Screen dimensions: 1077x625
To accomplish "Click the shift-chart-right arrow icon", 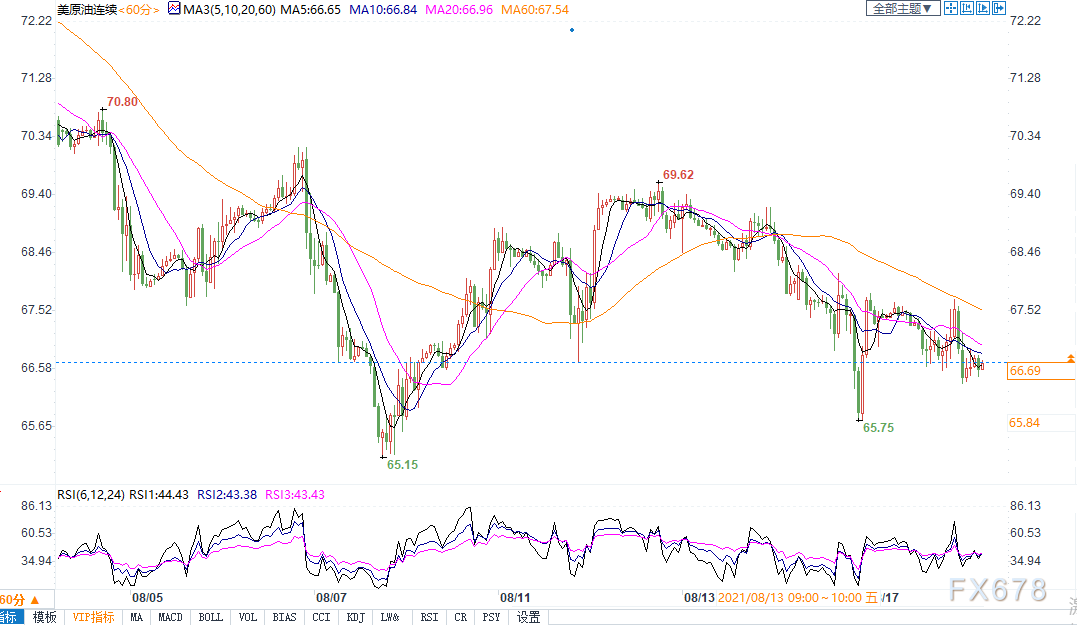I will [999, 8].
